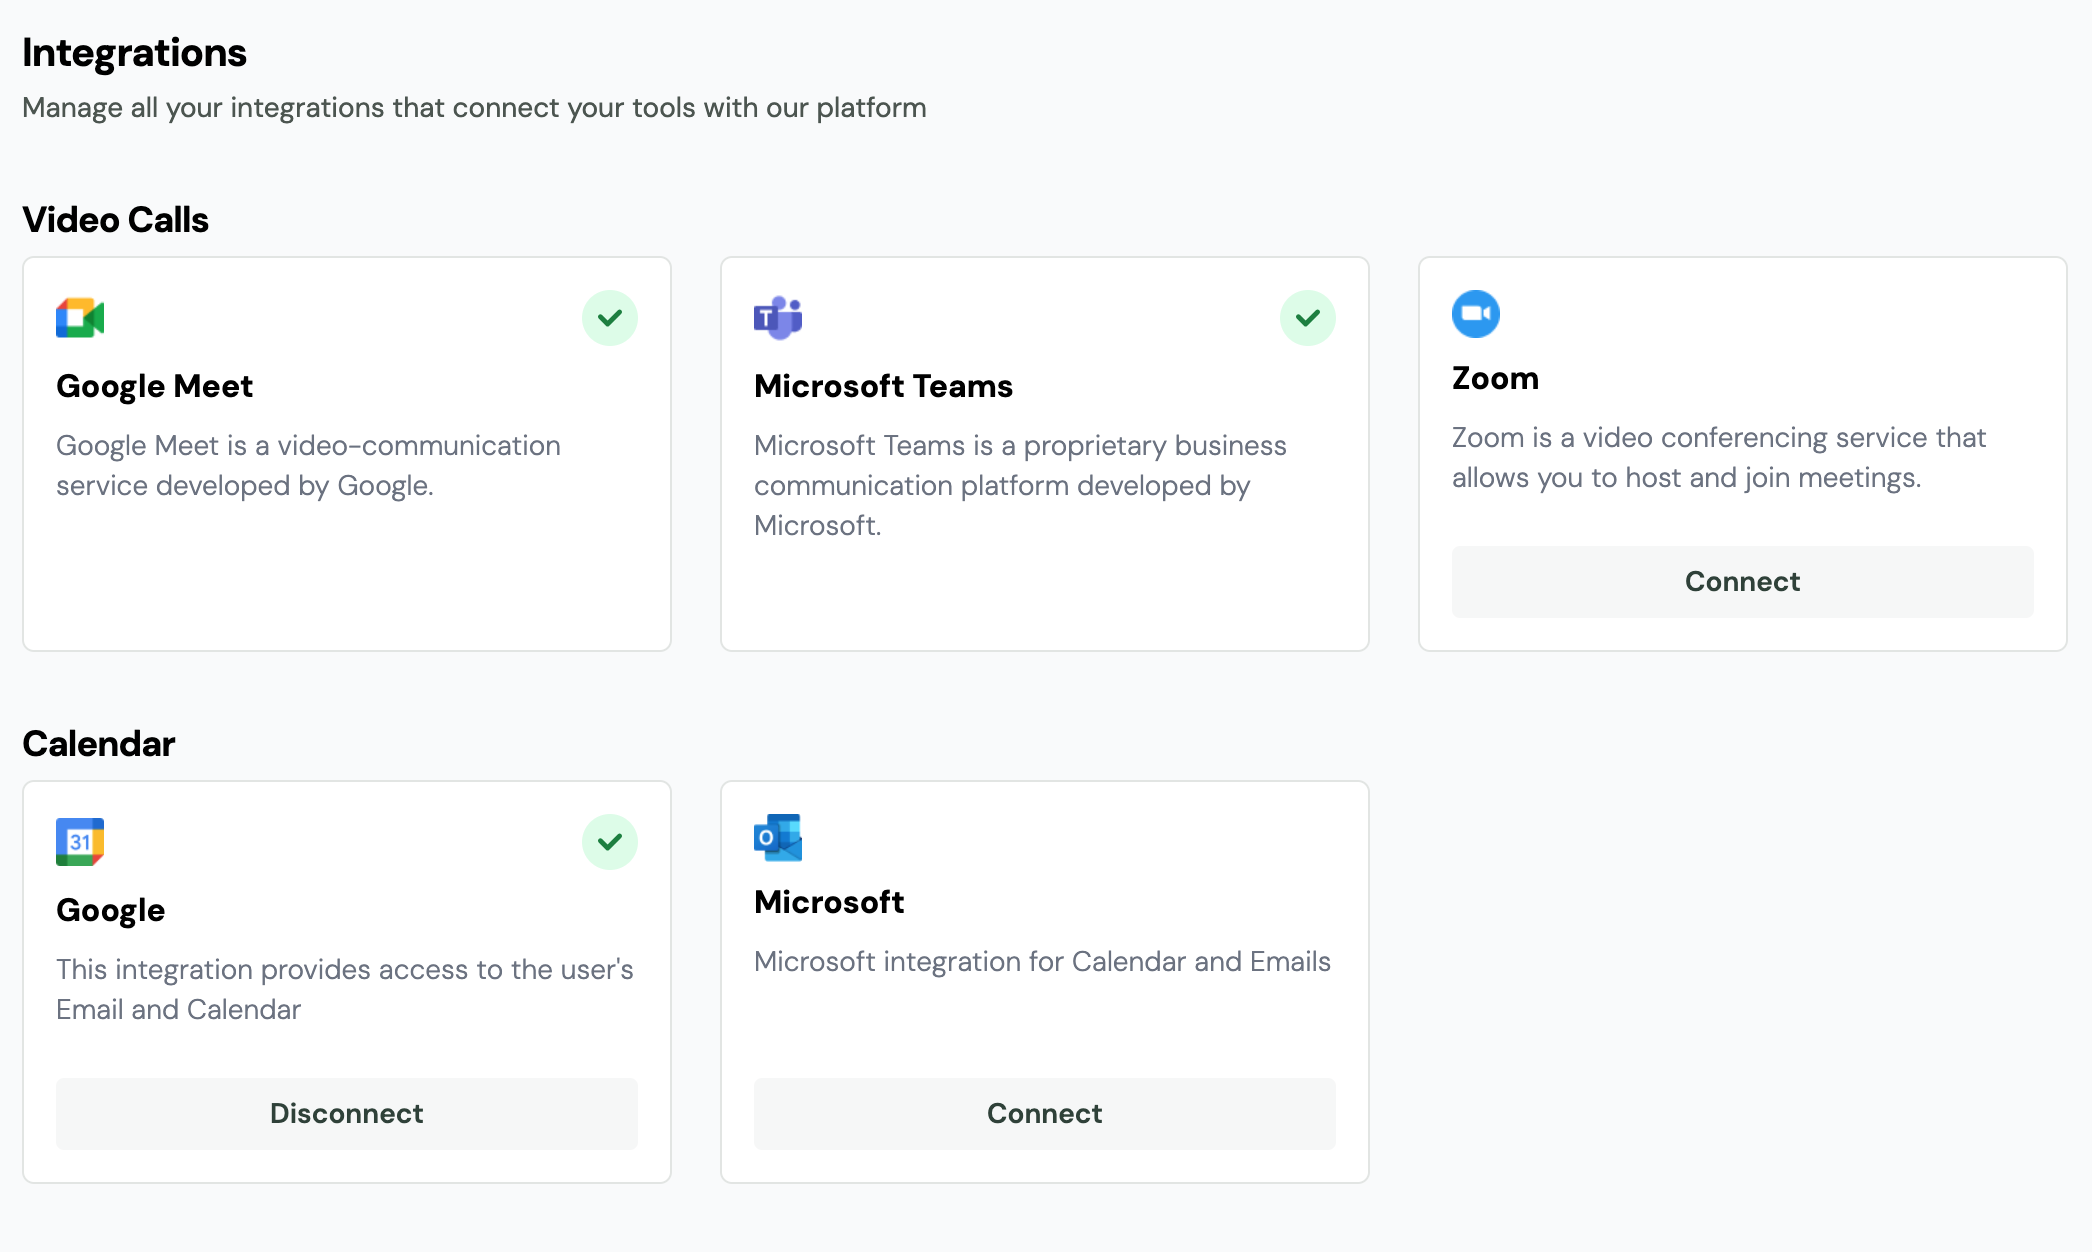This screenshot has width=2092, height=1252.
Task: Click 'Microsoft integration for Calendar and Emails' text
Action: (1042, 962)
